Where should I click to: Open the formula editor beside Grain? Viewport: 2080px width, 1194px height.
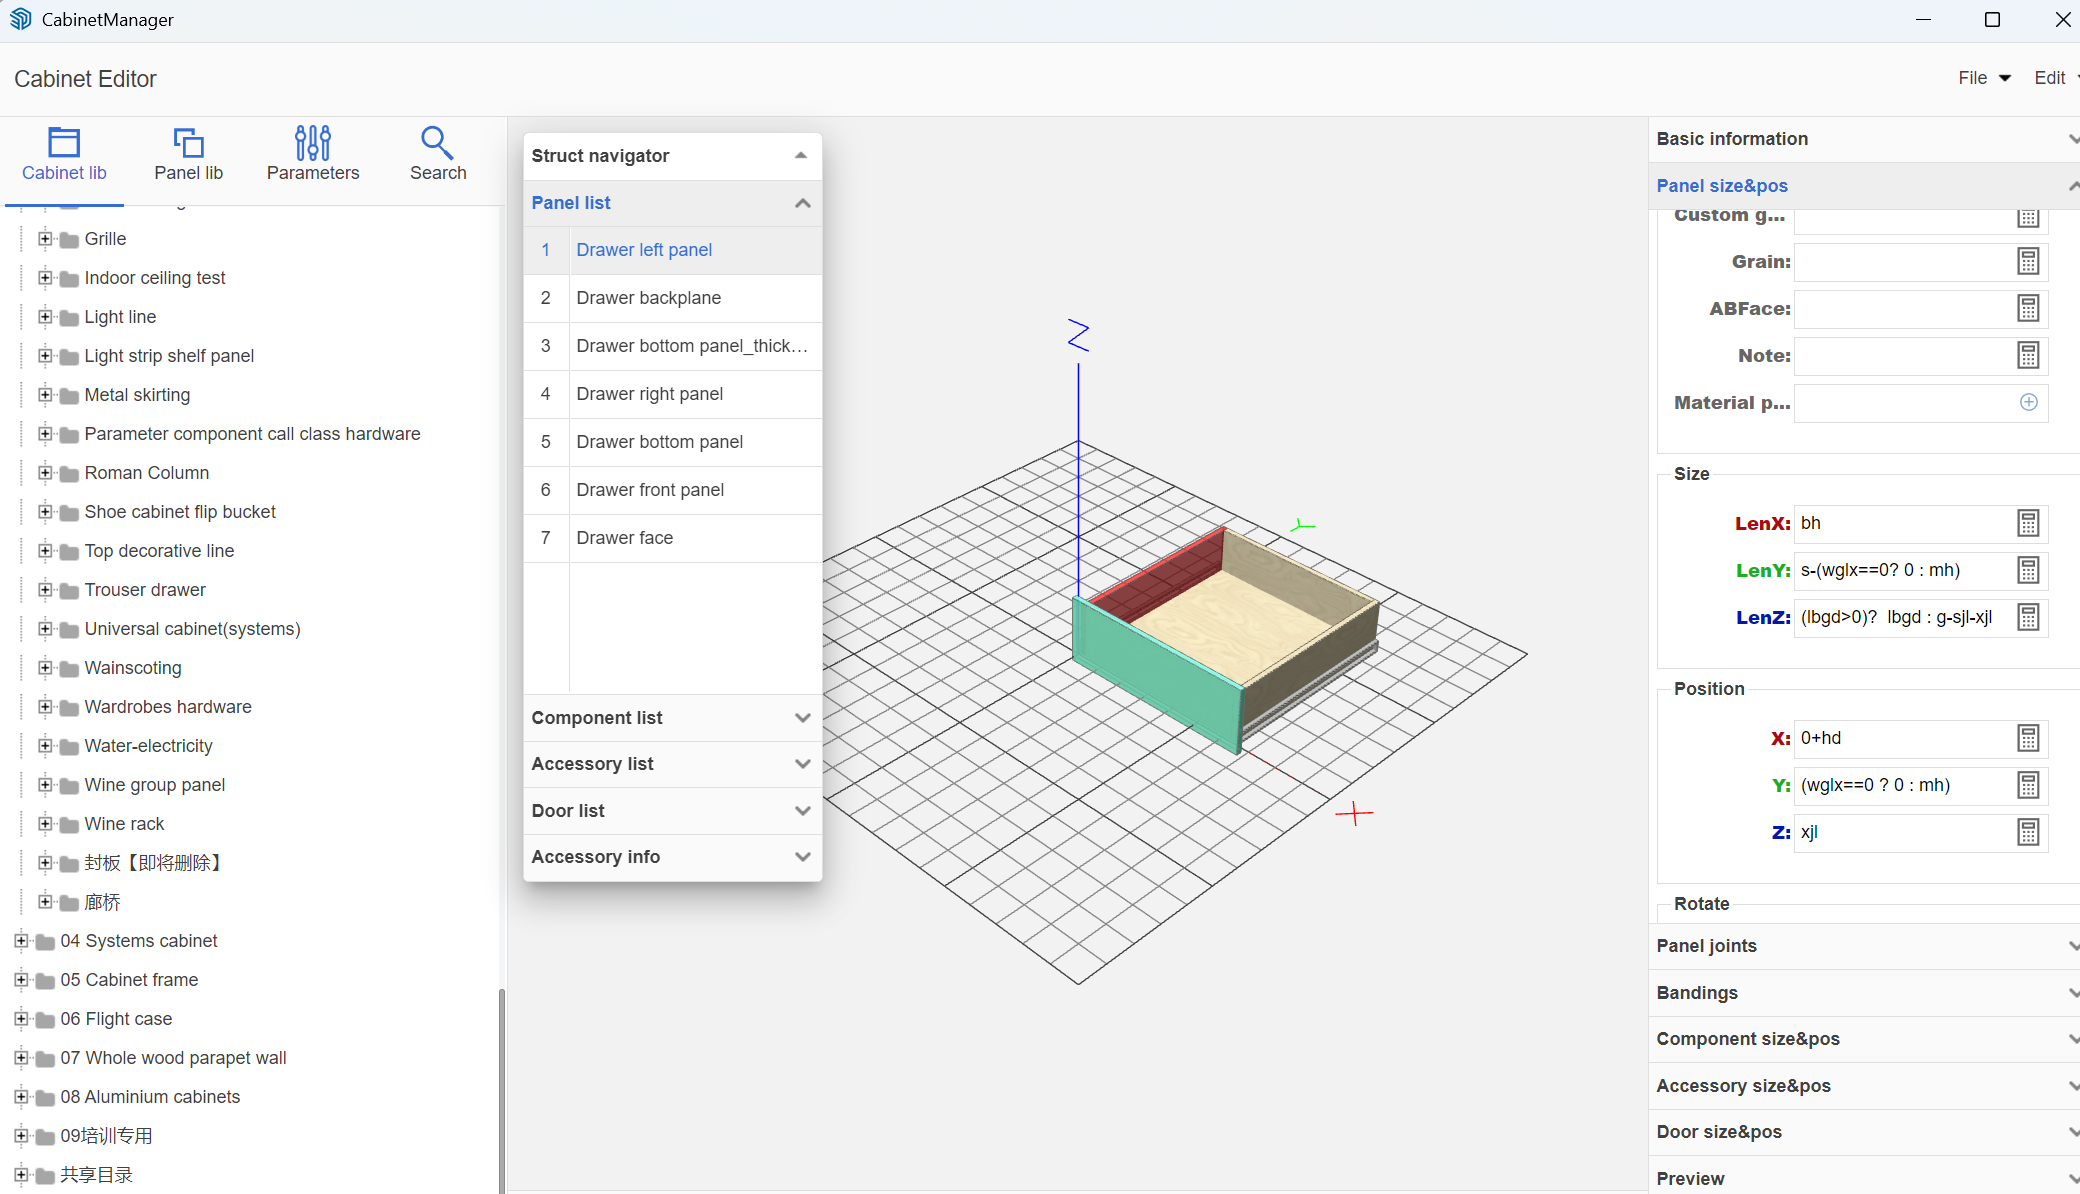pyautogui.click(x=2028, y=261)
